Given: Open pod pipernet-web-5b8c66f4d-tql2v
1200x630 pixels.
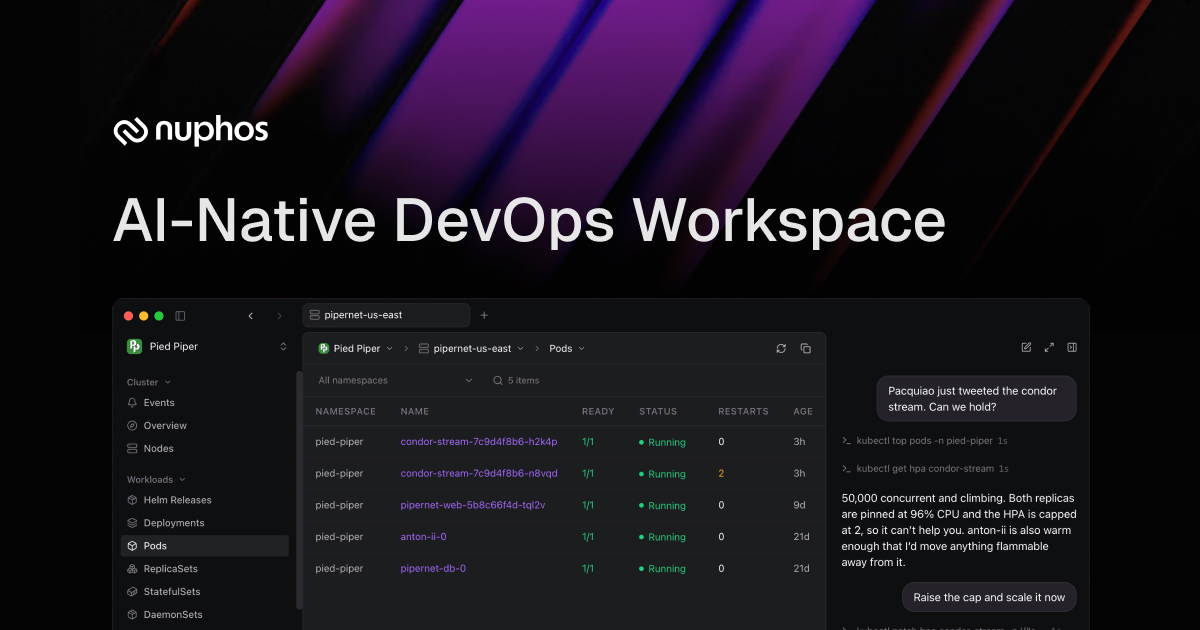Looking at the screenshot, I should pos(473,506).
